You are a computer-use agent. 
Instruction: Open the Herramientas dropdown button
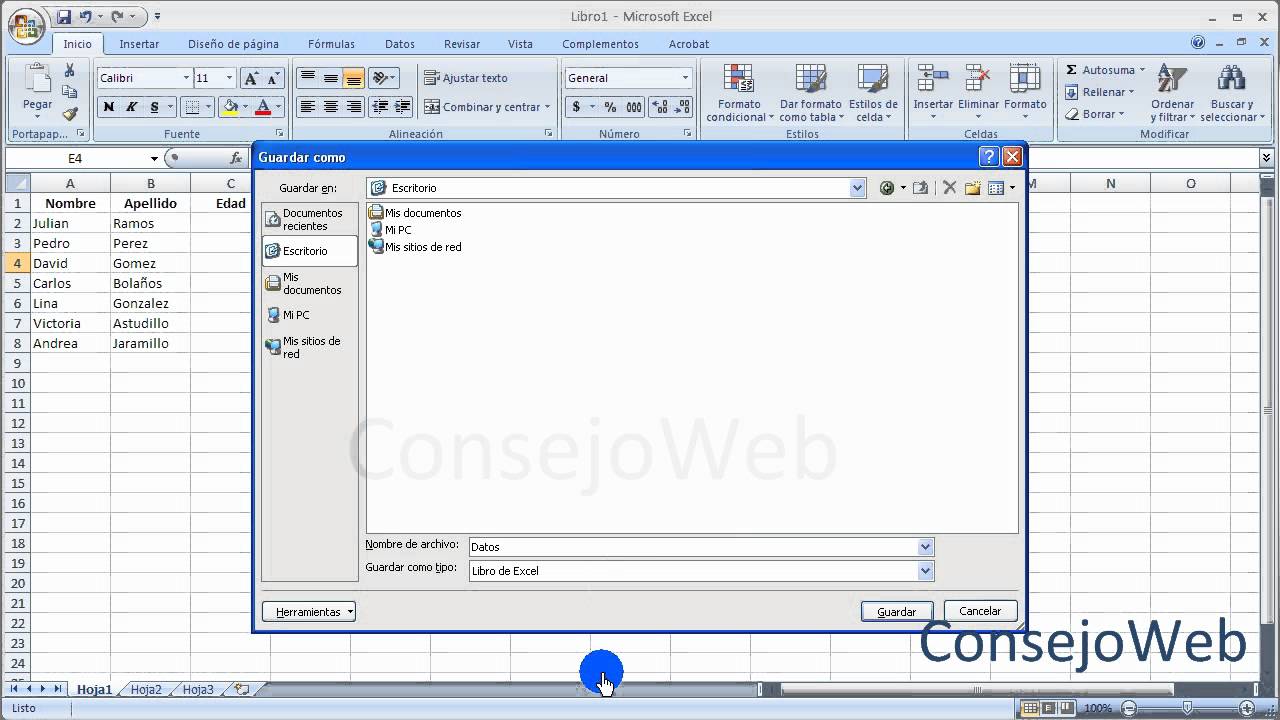(x=309, y=611)
